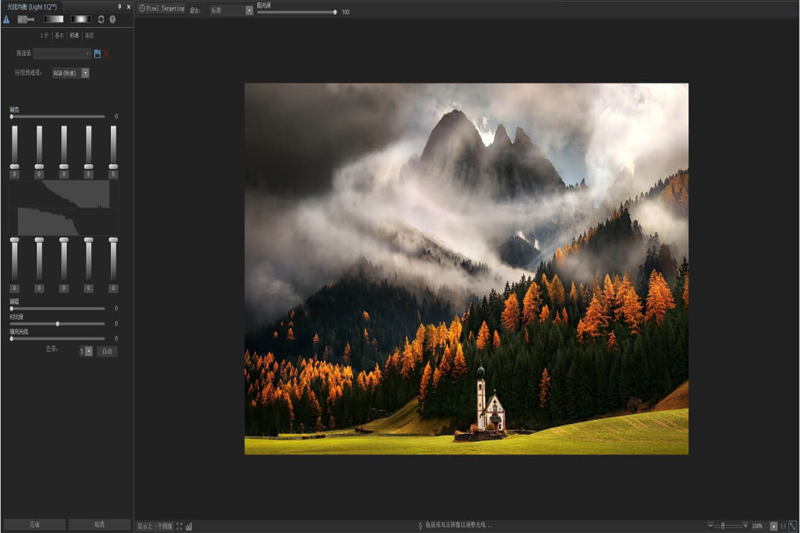Switch to the 1步 tab
Image resolution: width=800 pixels, height=533 pixels.
click(x=44, y=35)
